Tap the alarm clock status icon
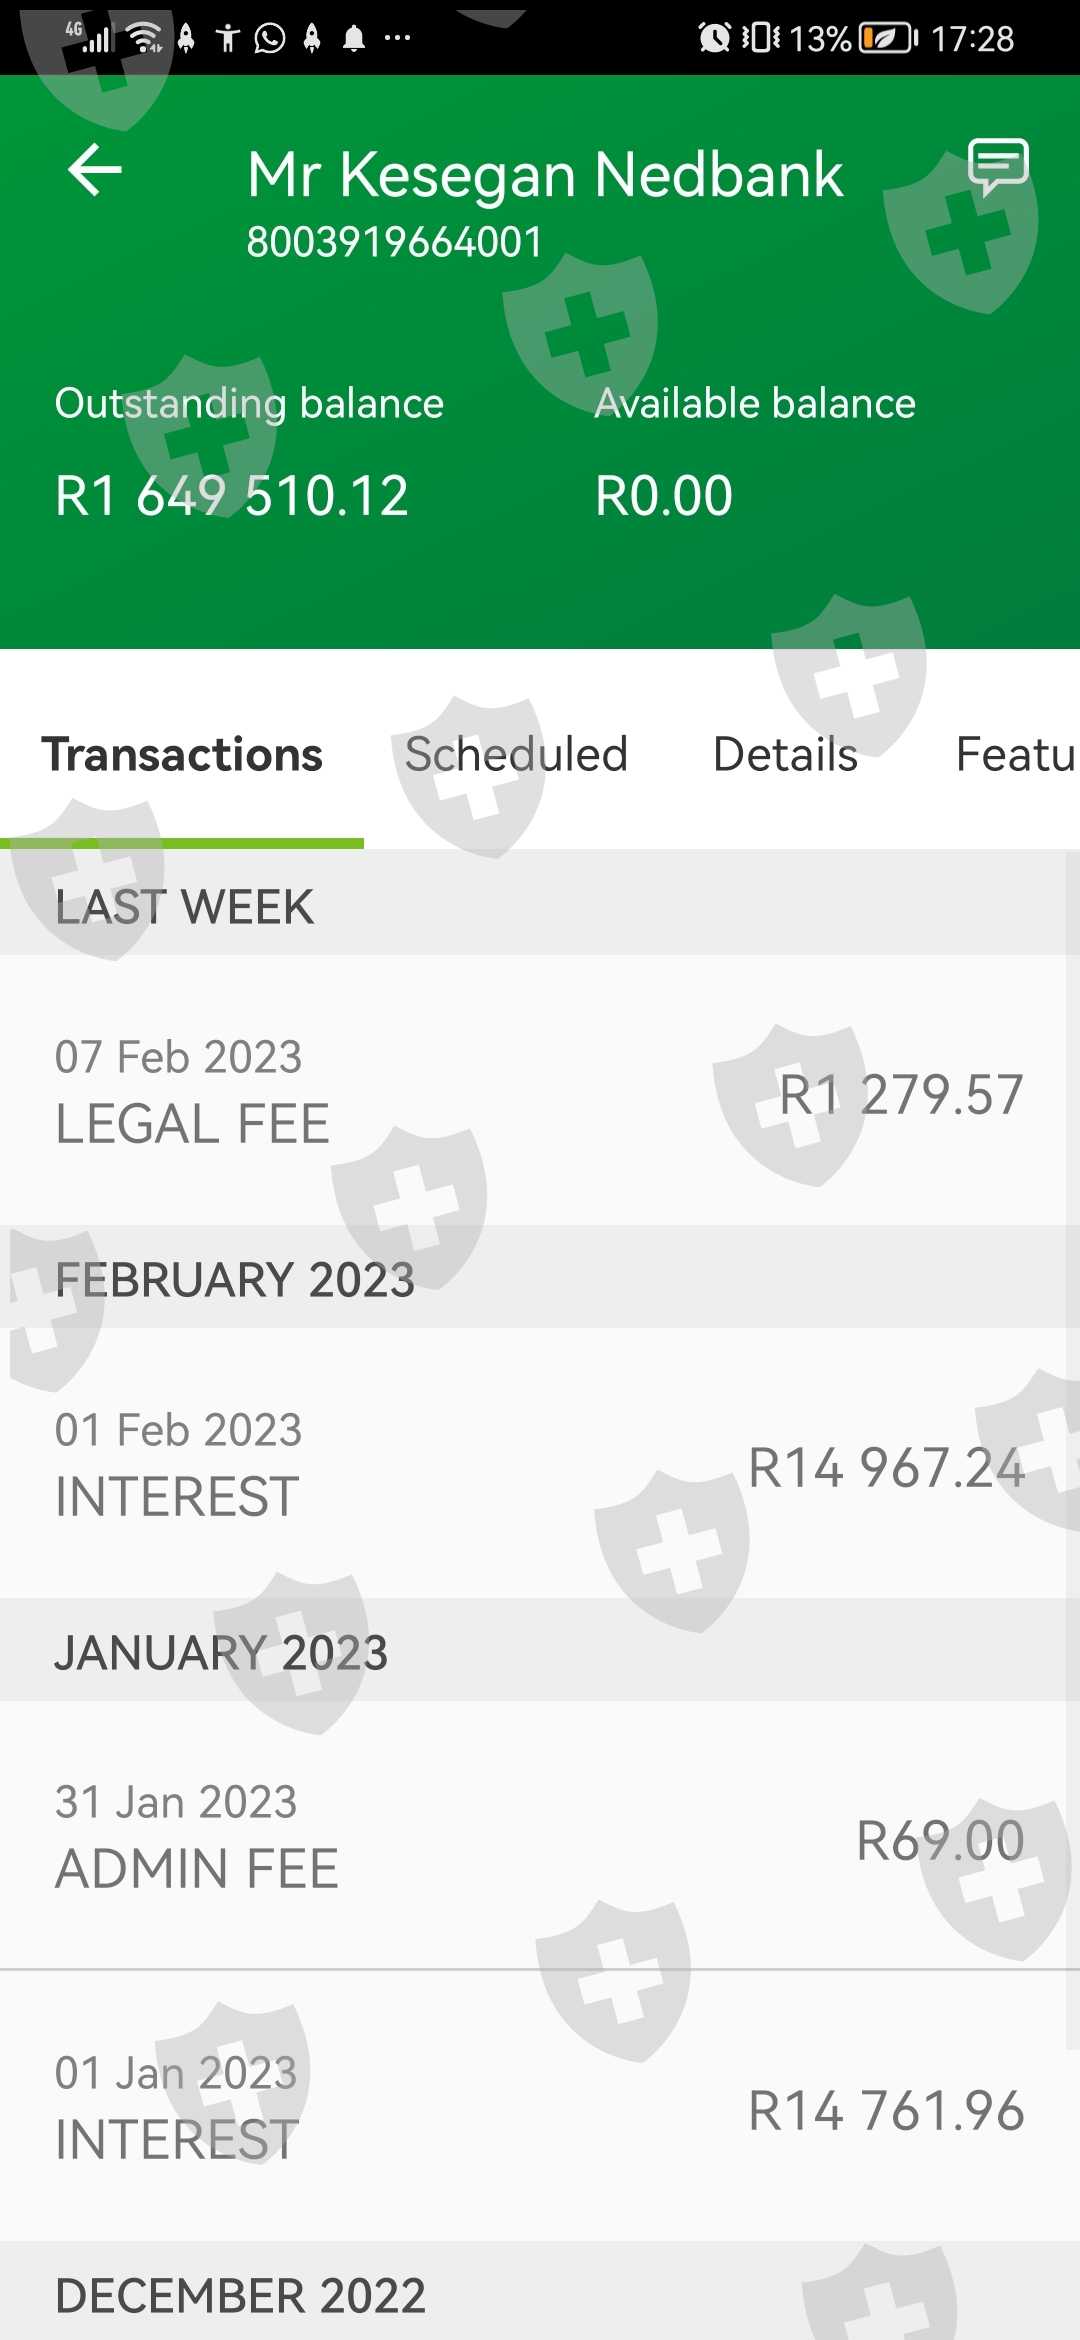 714,39
